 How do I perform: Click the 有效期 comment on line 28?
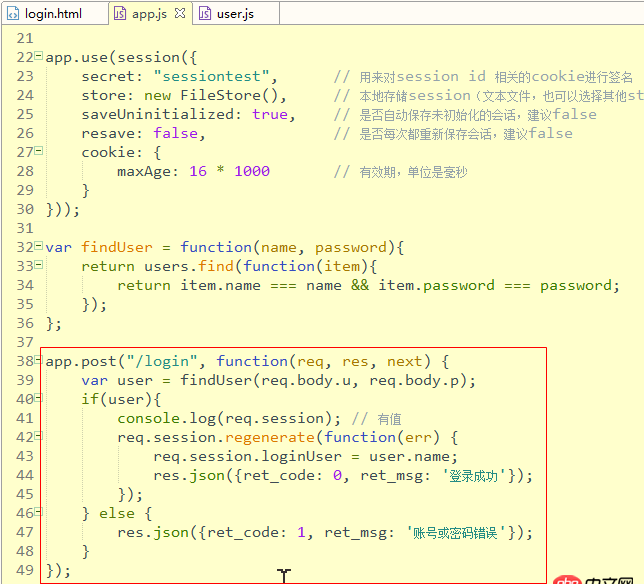click(400, 172)
